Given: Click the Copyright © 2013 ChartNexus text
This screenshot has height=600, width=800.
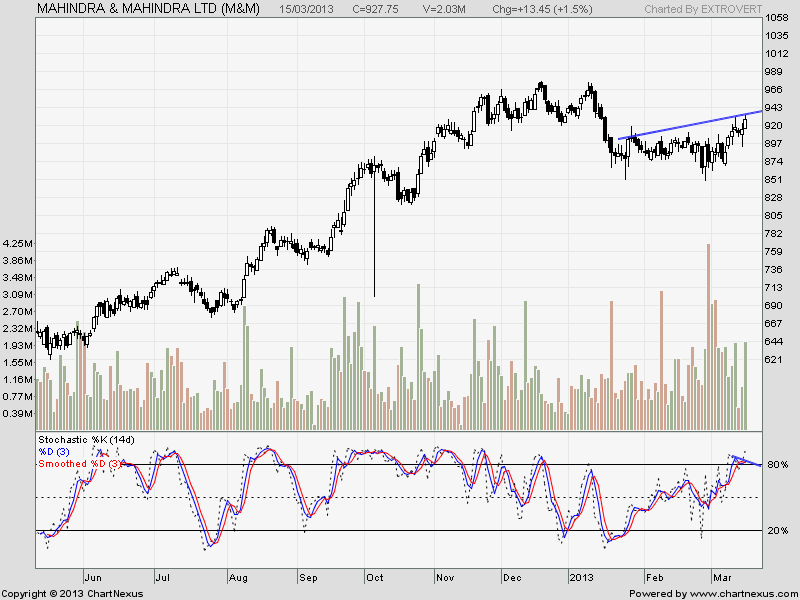Looking at the screenshot, I should (x=72, y=594).
